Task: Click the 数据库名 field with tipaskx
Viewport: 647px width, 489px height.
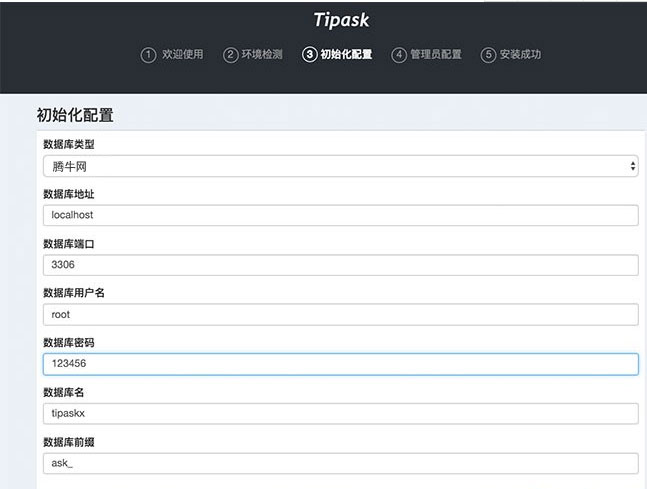Action: (x=340, y=413)
